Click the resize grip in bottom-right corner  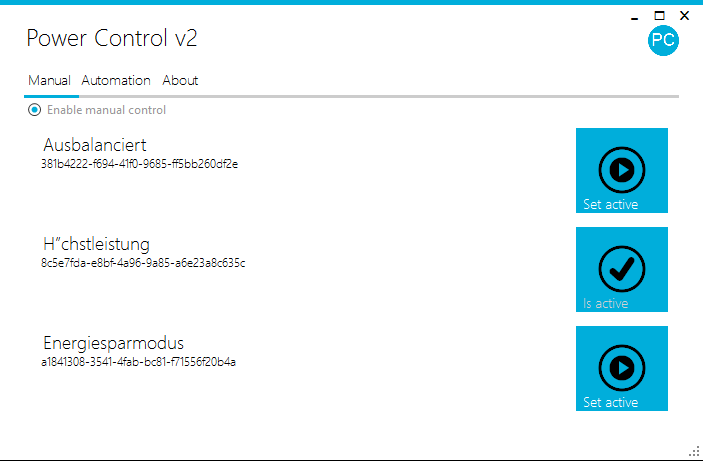693,451
